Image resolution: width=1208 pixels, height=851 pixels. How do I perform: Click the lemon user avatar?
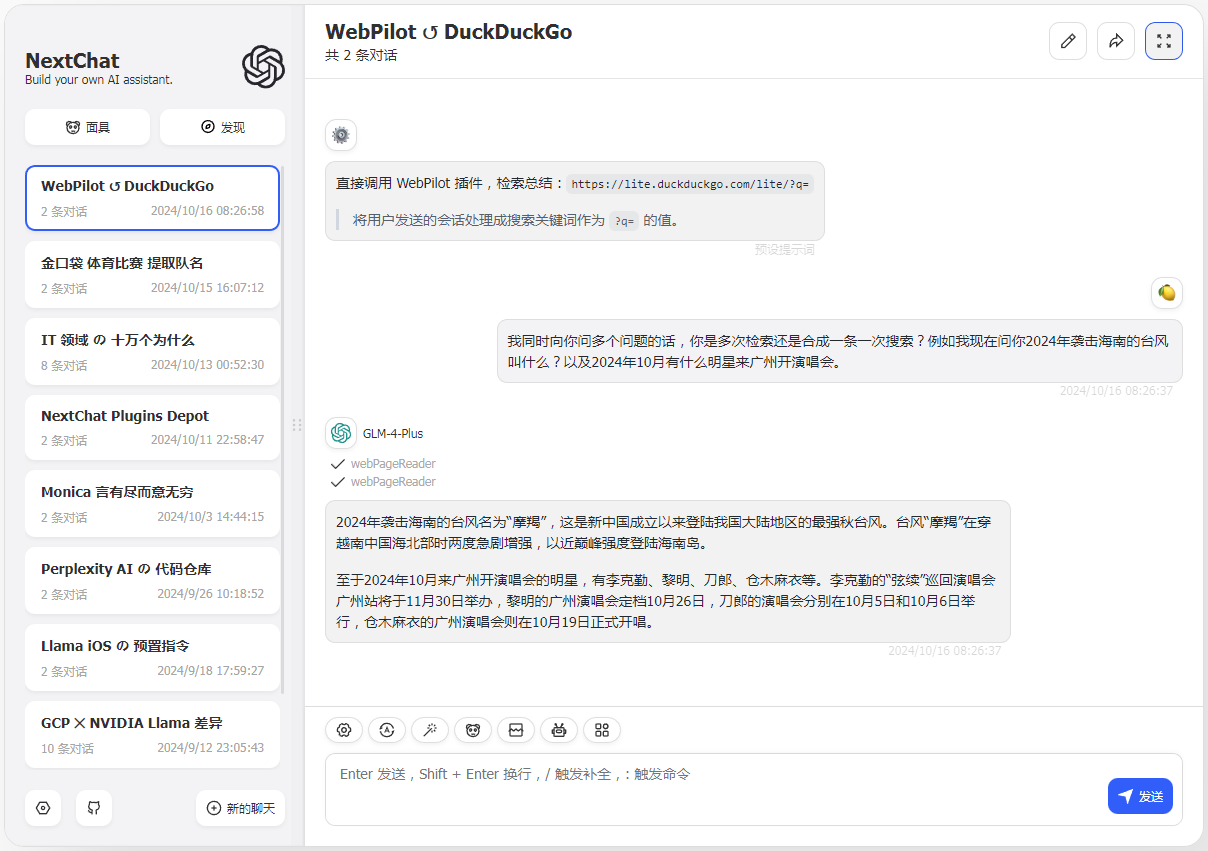coord(1167,293)
